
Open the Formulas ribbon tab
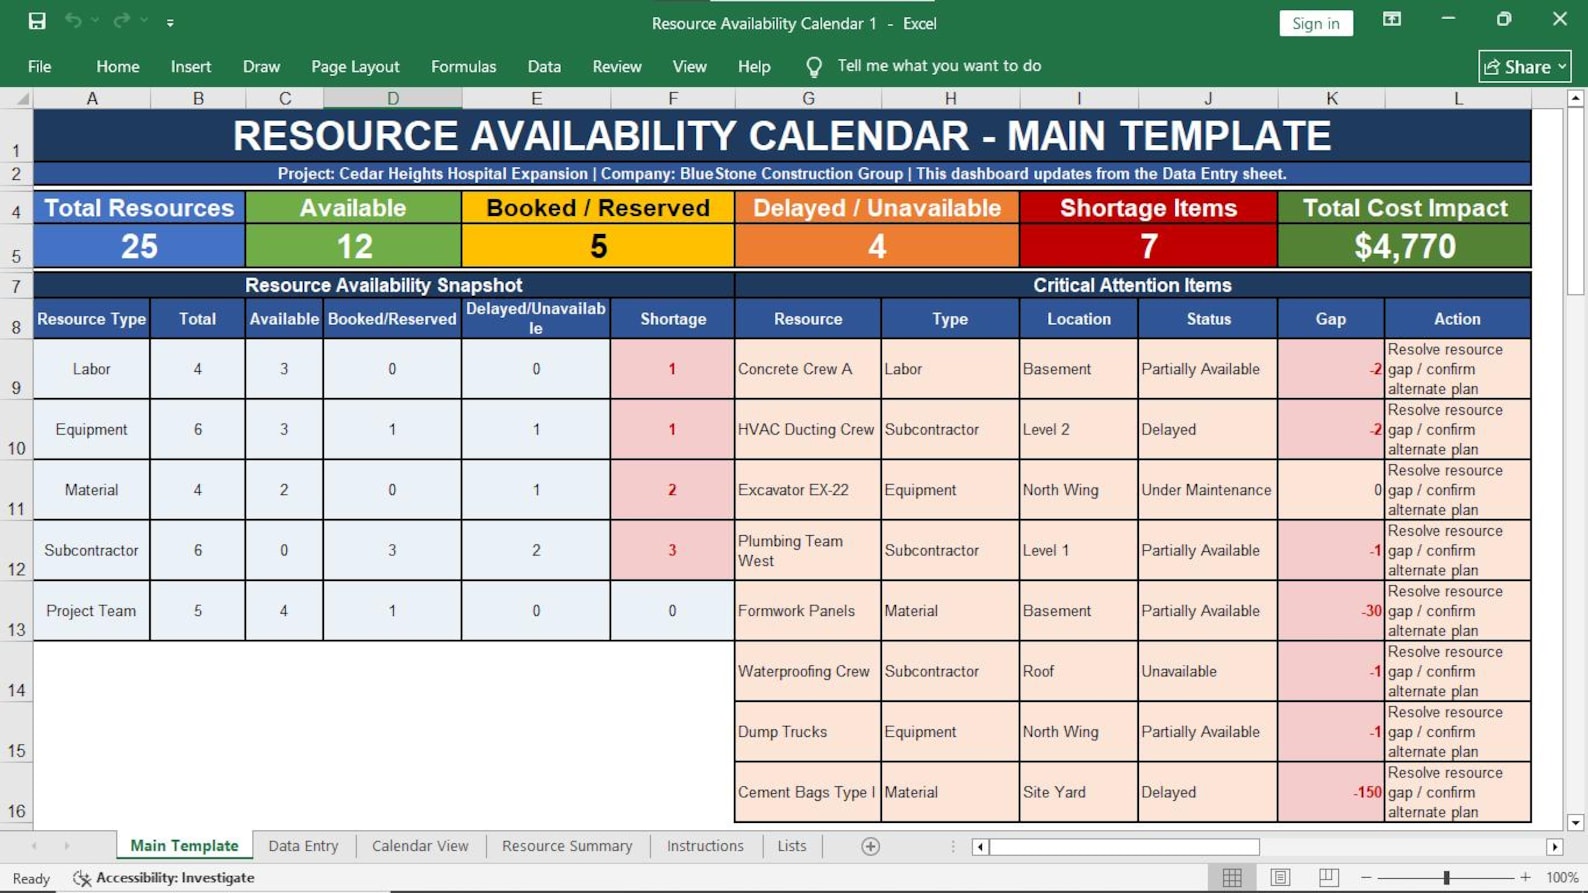point(463,66)
